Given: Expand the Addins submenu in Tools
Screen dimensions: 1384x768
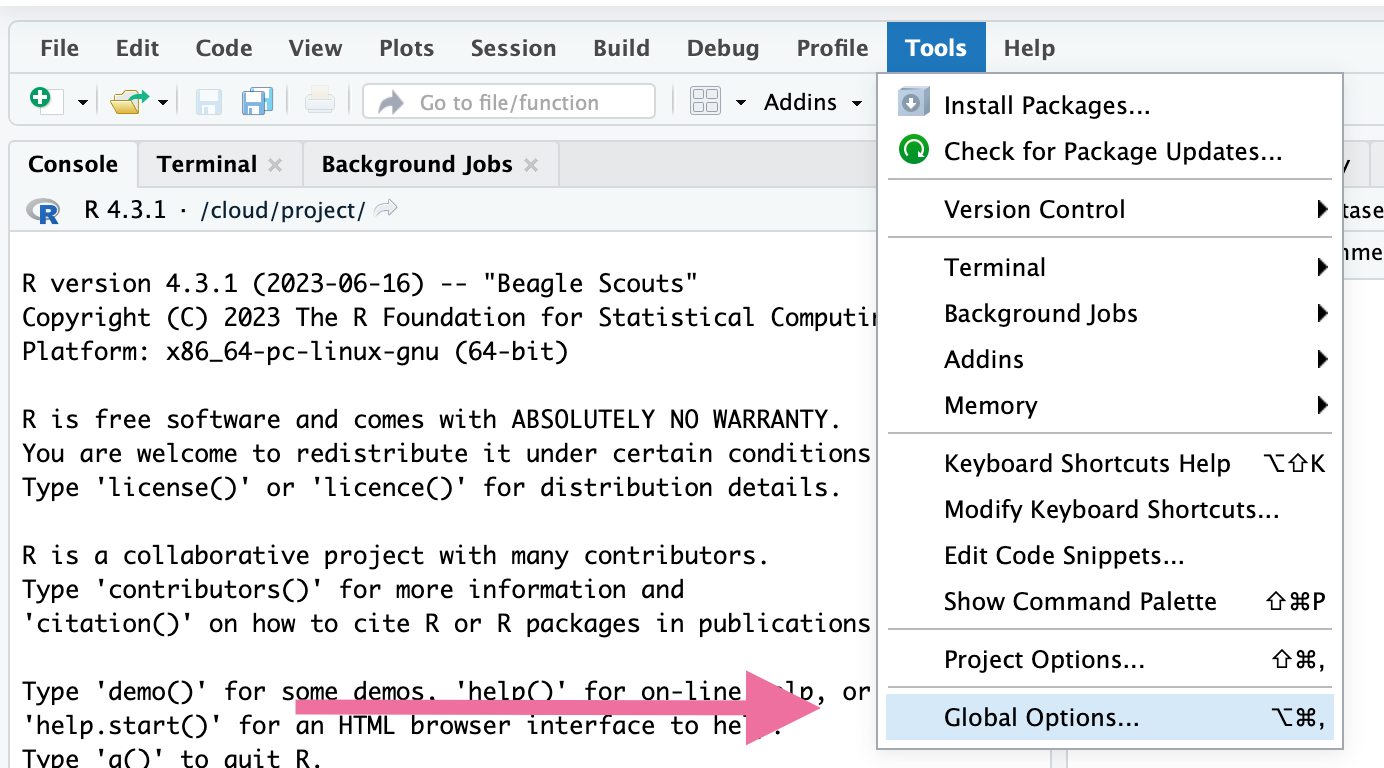Looking at the screenshot, I should coord(1110,359).
